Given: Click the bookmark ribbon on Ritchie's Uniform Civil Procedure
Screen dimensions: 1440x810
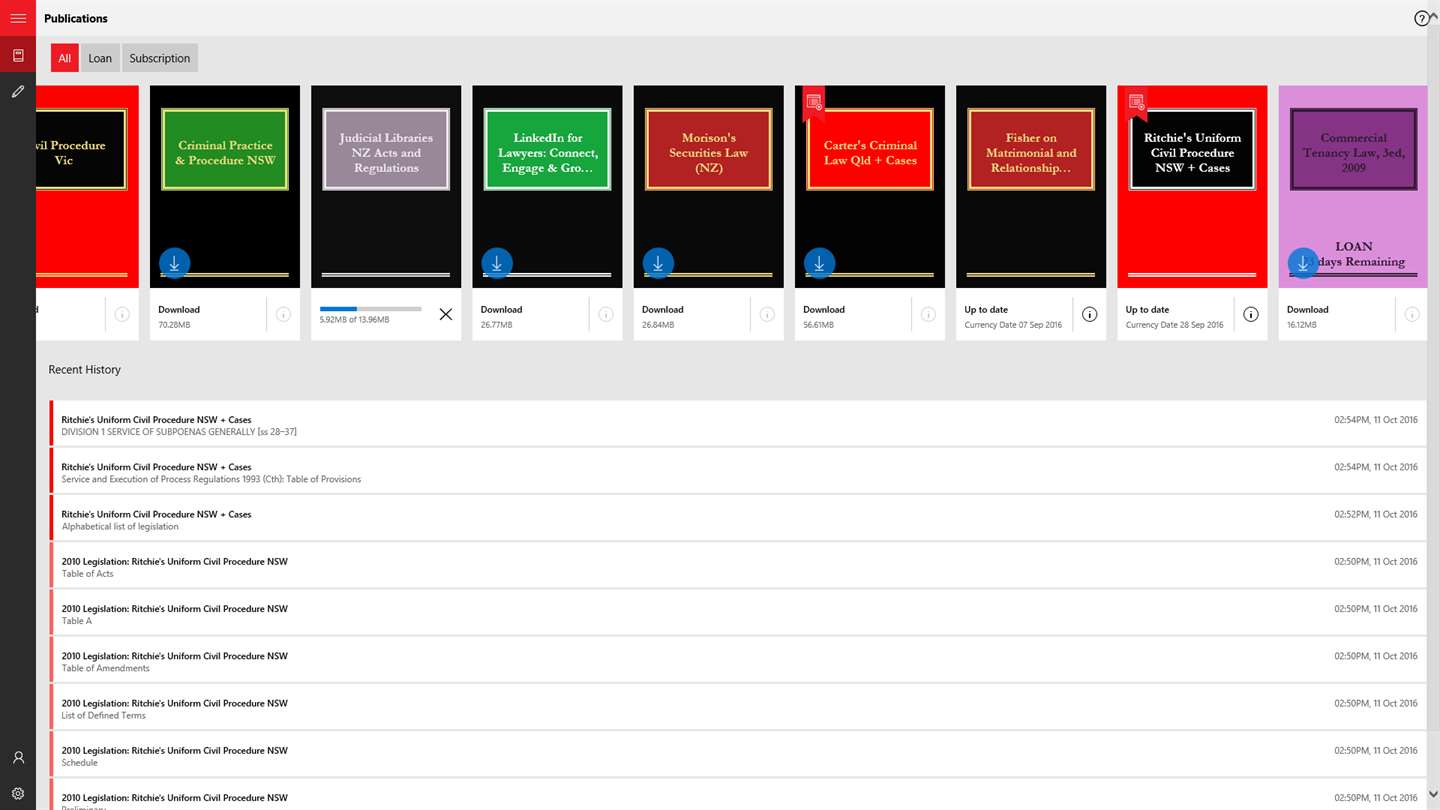Looking at the screenshot, I should pos(1137,102).
